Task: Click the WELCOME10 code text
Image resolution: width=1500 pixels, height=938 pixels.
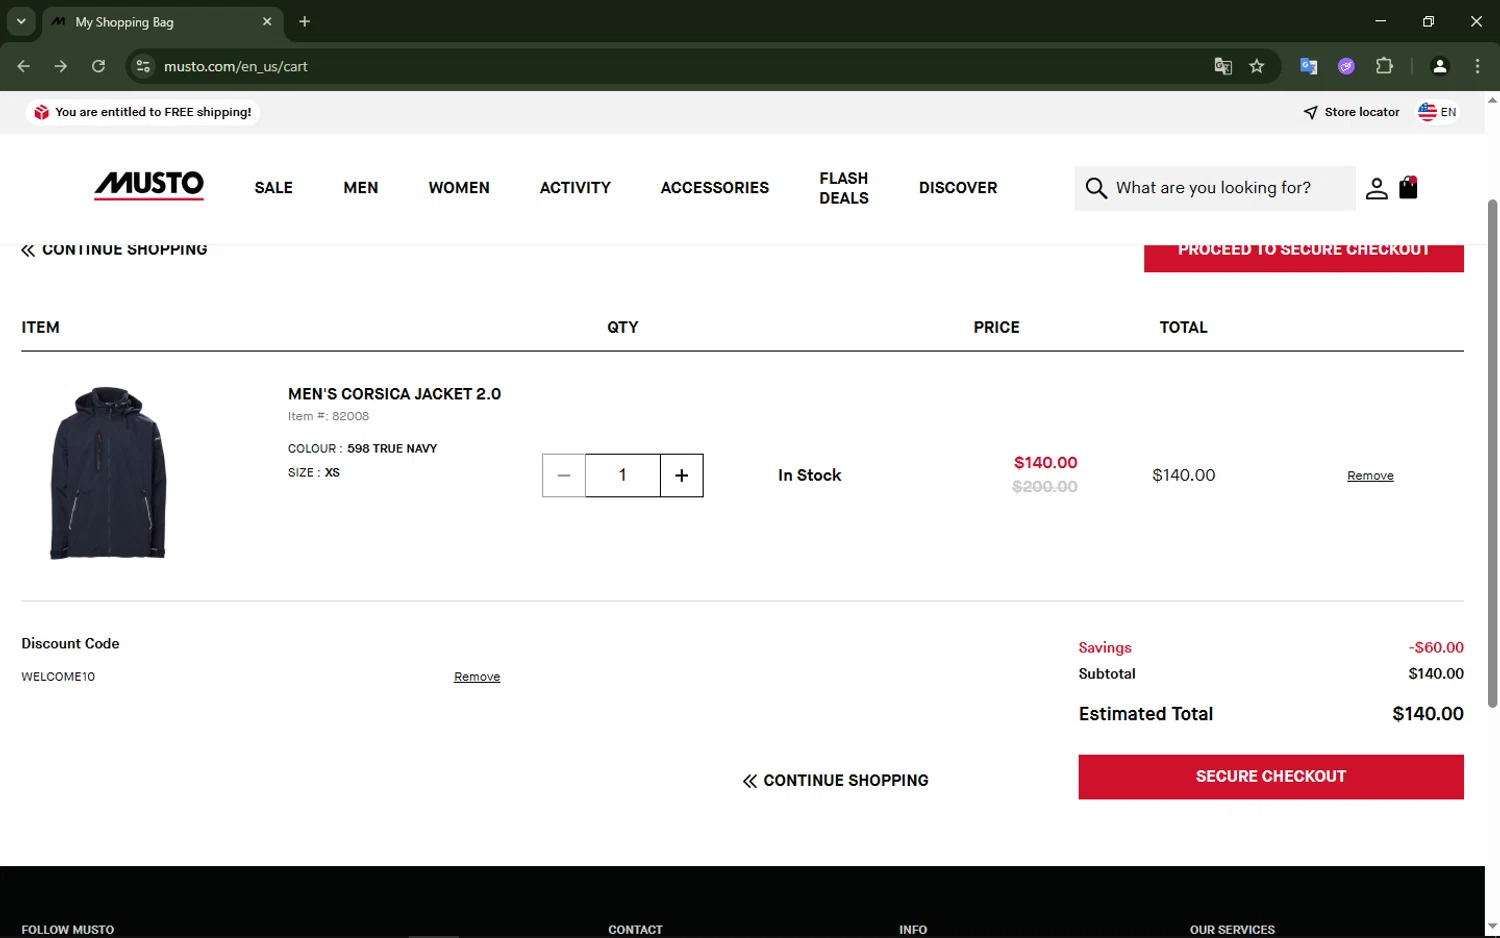Action: 58,677
